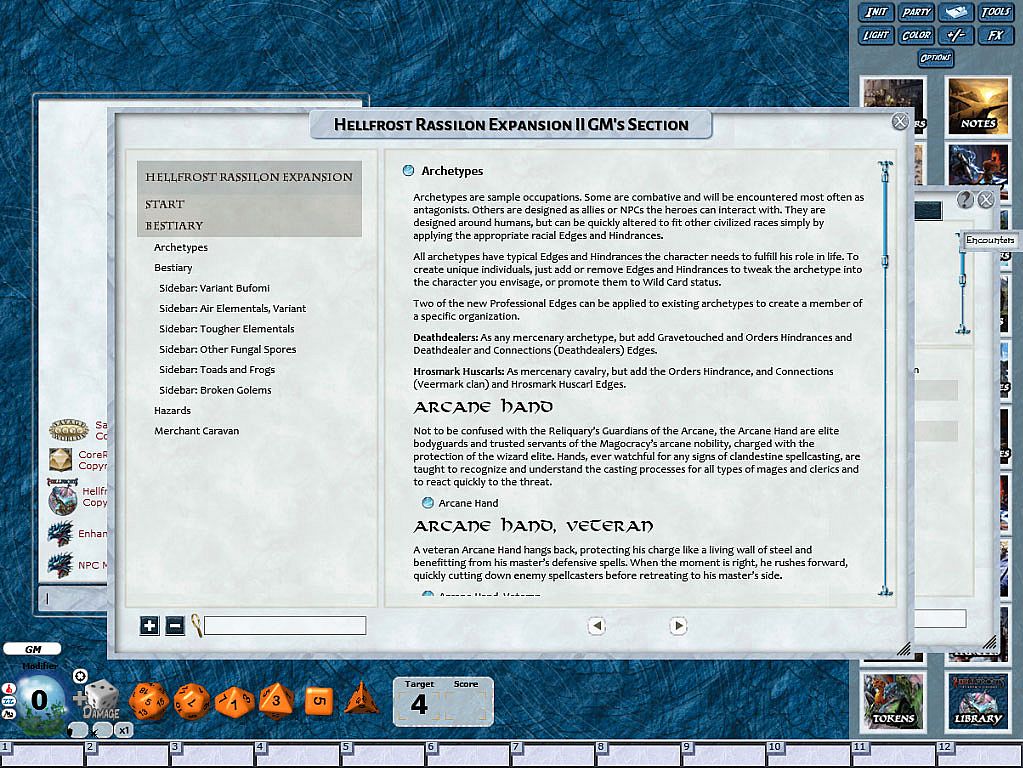Image resolution: width=1023 pixels, height=768 pixels.
Task: Go to next page arrow
Action: (x=678, y=626)
